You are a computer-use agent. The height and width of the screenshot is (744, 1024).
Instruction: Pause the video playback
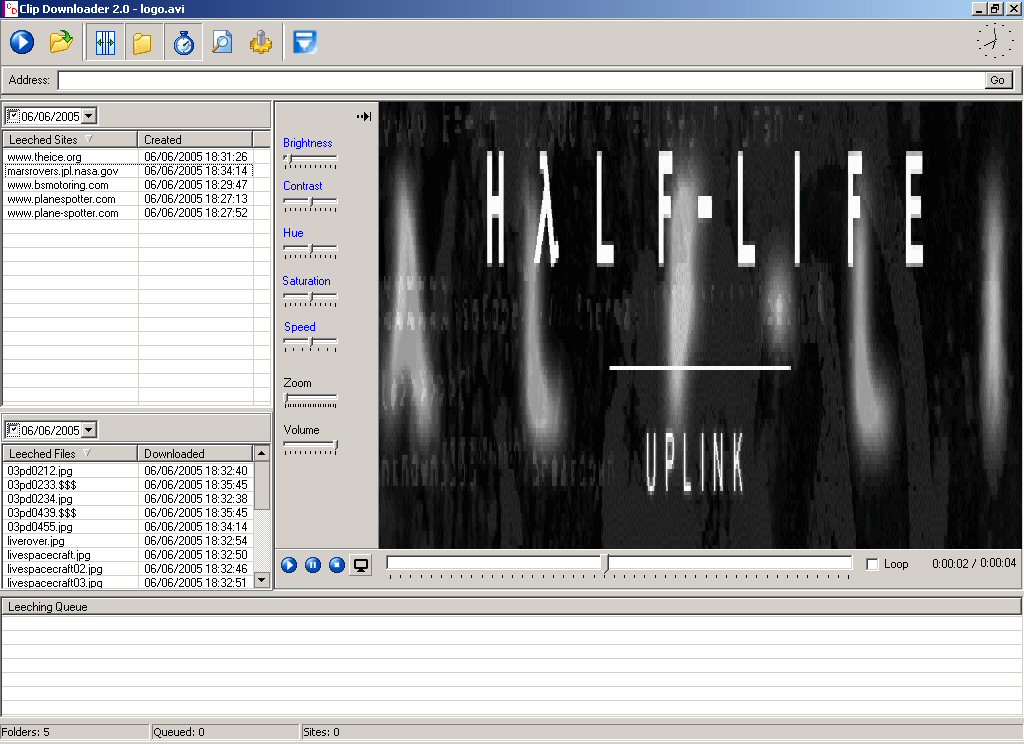tap(313, 565)
